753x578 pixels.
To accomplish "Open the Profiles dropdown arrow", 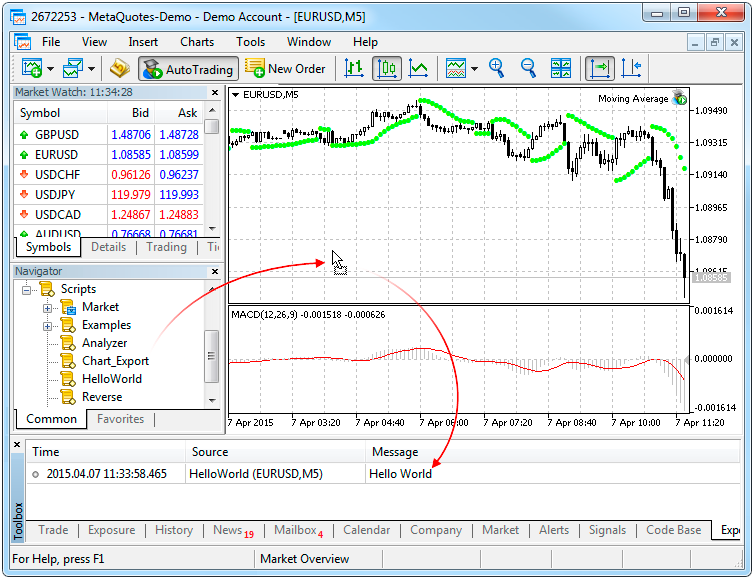I will (91, 69).
